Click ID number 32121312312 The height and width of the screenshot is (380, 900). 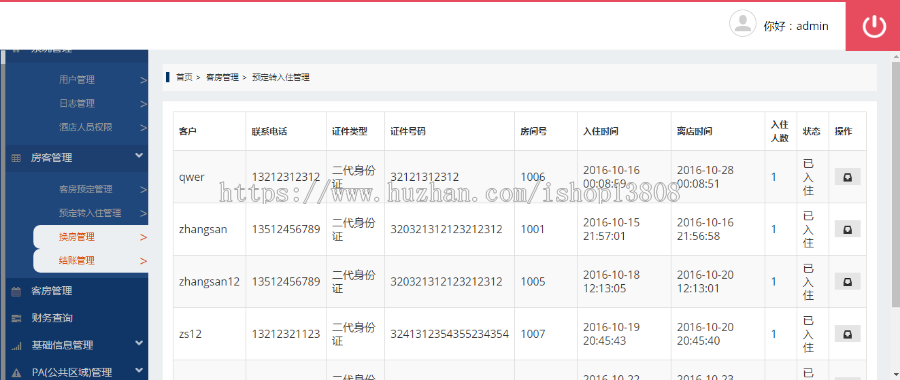tap(425, 177)
